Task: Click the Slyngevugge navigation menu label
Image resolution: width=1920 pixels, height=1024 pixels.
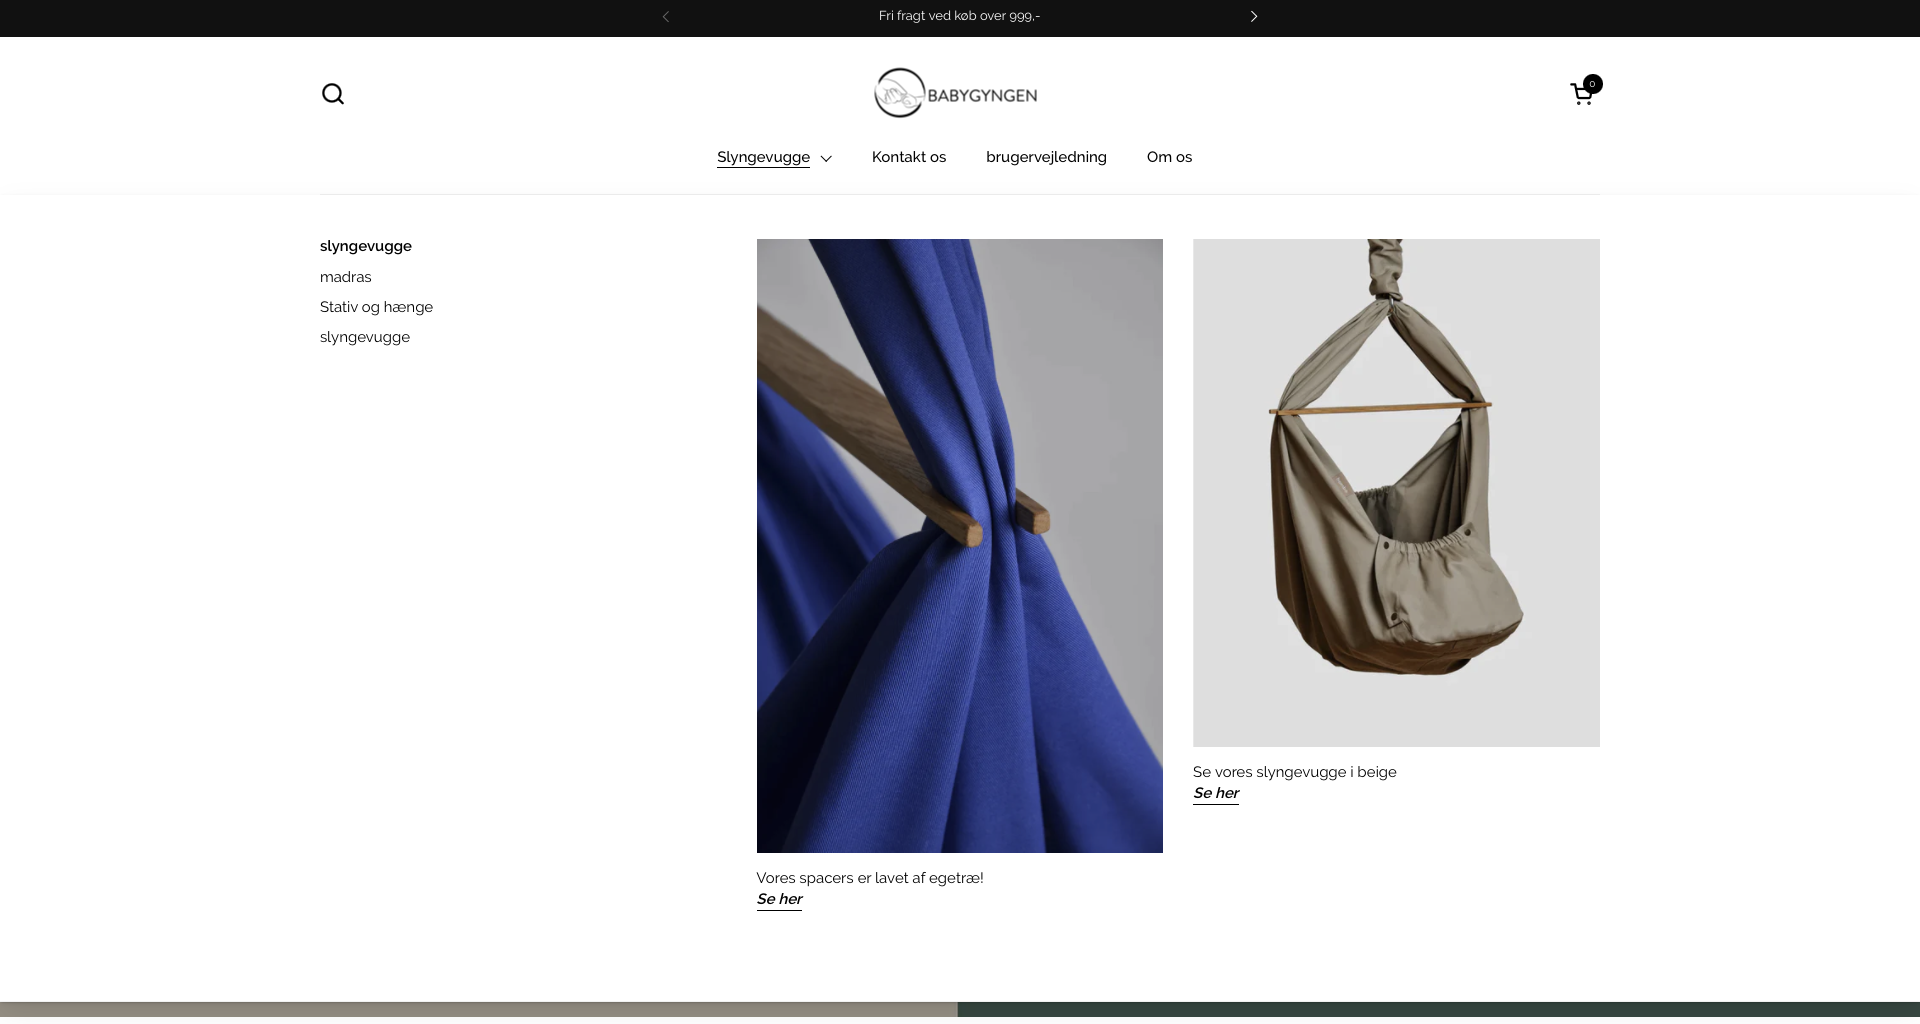Action: click(x=763, y=157)
